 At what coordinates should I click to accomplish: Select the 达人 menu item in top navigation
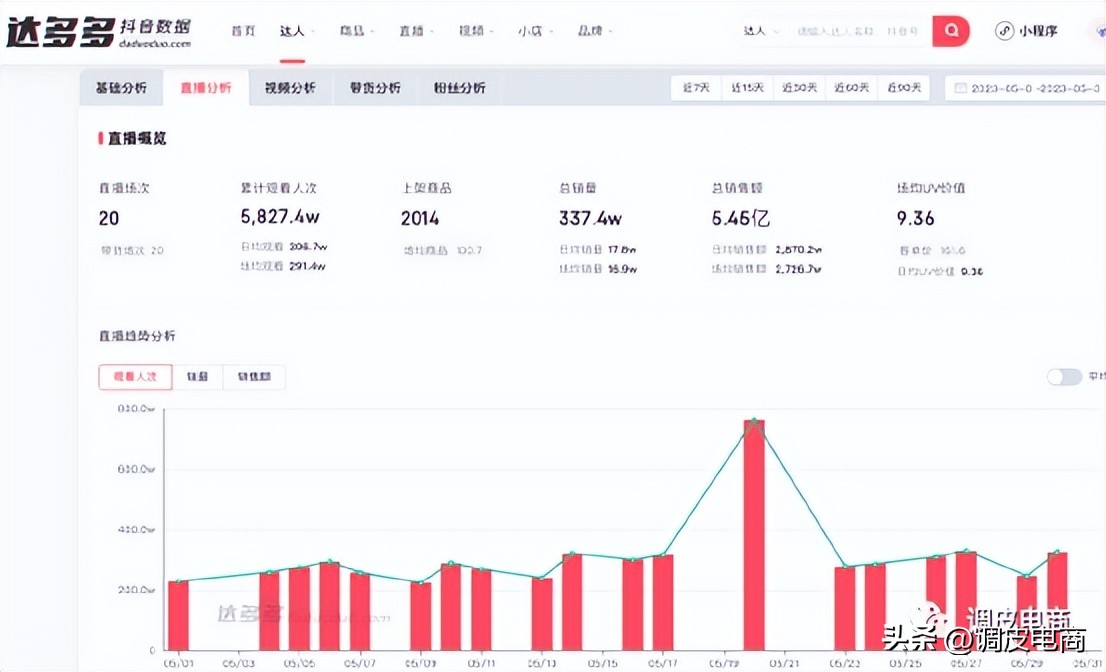tap(293, 31)
